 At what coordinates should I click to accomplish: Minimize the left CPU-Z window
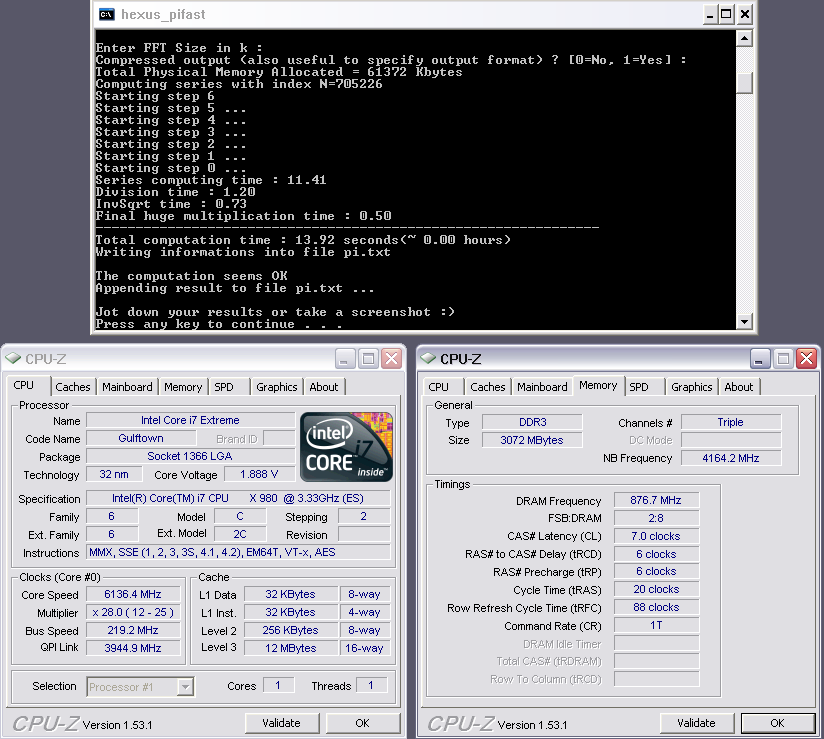pyautogui.click(x=345, y=359)
